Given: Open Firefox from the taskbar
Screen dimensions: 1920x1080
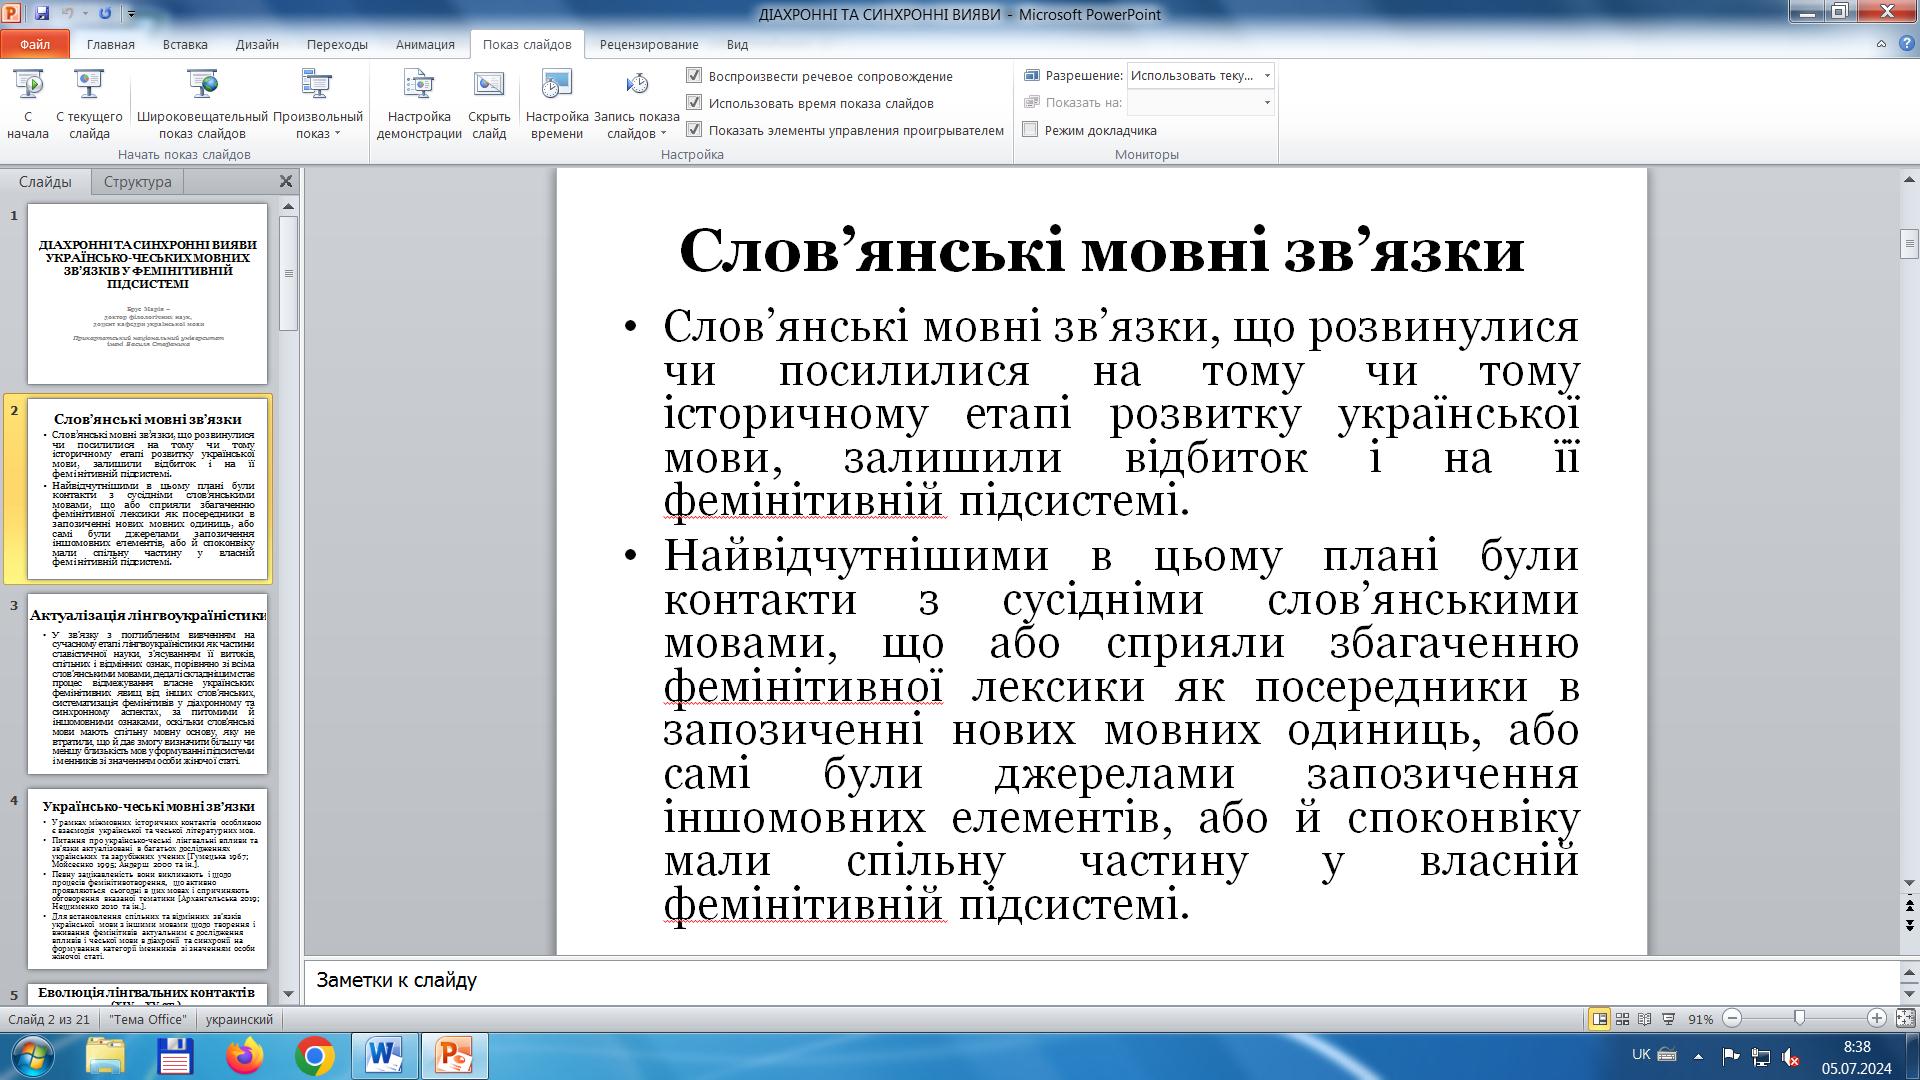Looking at the screenshot, I should pos(245,1056).
